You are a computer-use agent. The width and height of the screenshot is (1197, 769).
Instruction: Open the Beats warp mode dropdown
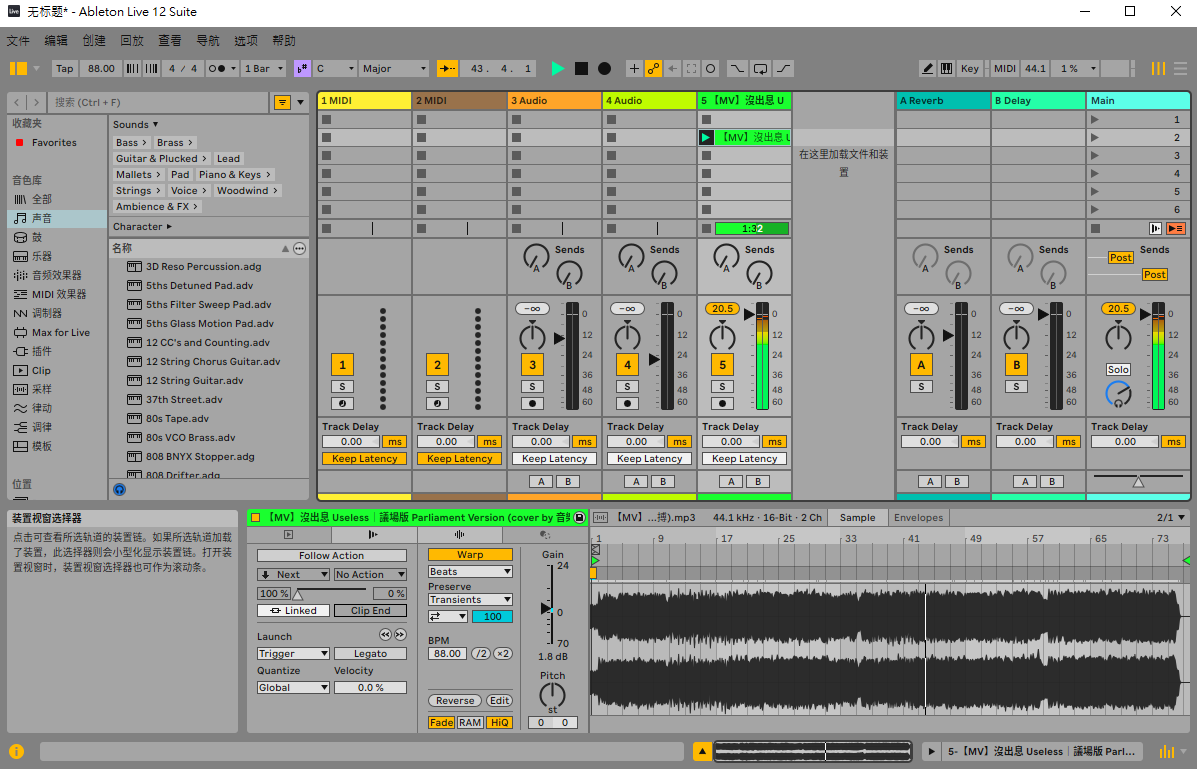[x=470, y=572]
